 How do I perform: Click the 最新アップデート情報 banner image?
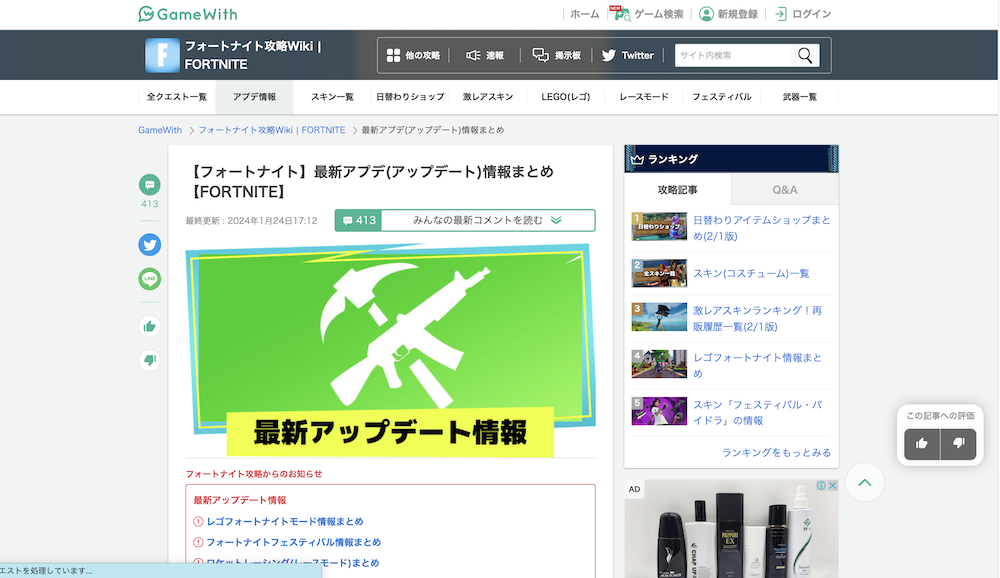[x=390, y=350]
